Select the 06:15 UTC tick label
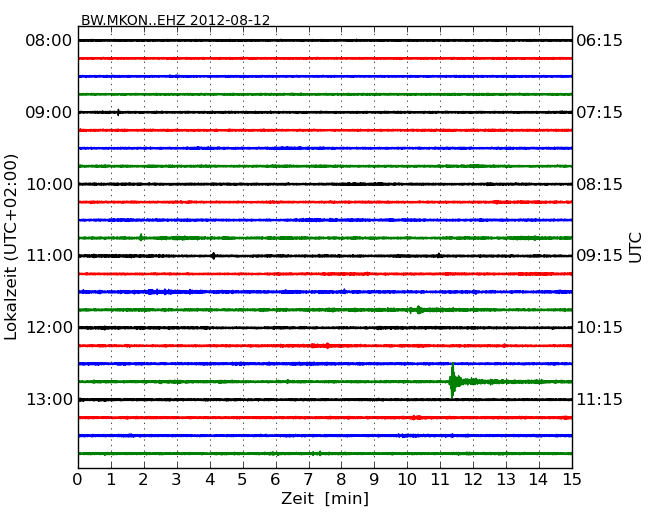This screenshot has height=520, width=650. (599, 41)
